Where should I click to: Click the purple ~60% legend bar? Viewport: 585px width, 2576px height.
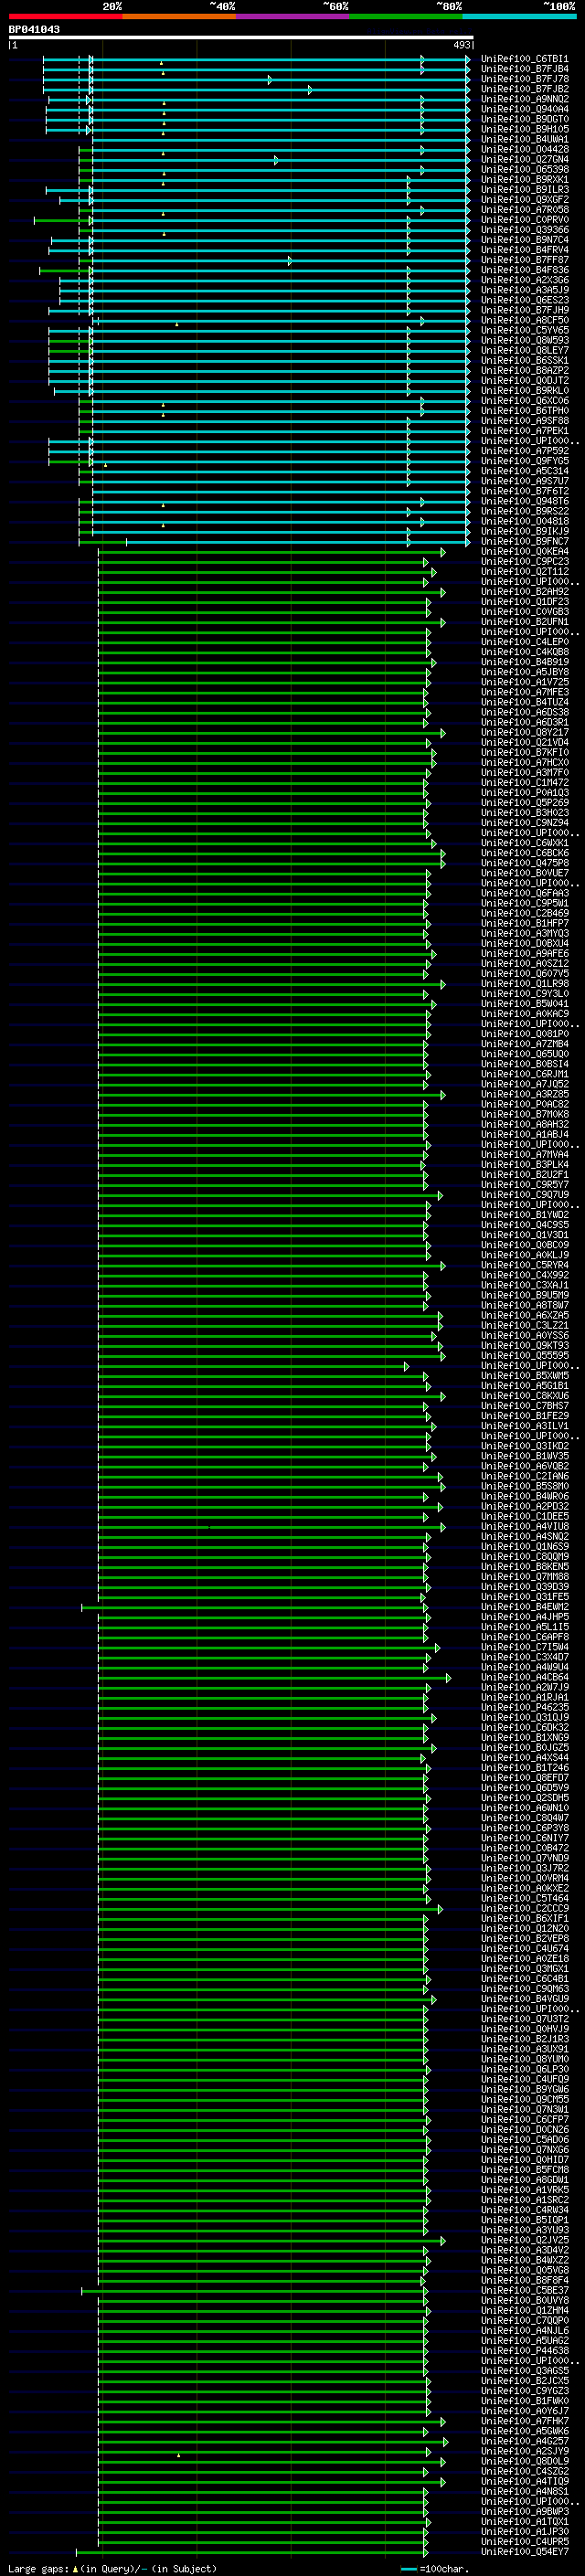coord(293,16)
